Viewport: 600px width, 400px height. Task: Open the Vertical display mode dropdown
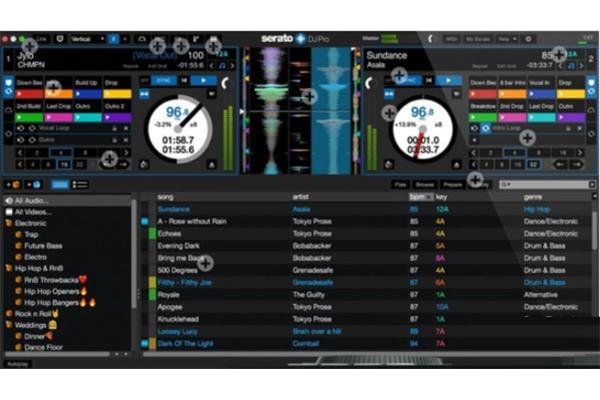click(88, 39)
